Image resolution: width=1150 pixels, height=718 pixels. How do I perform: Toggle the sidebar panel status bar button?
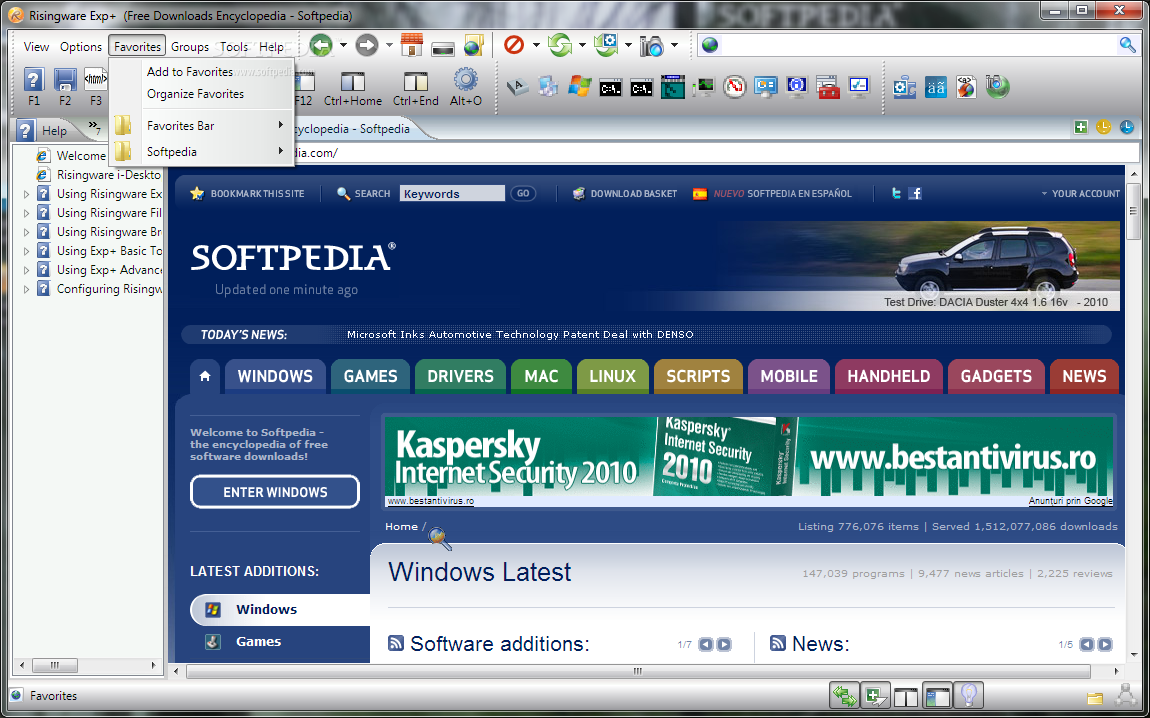tap(937, 695)
